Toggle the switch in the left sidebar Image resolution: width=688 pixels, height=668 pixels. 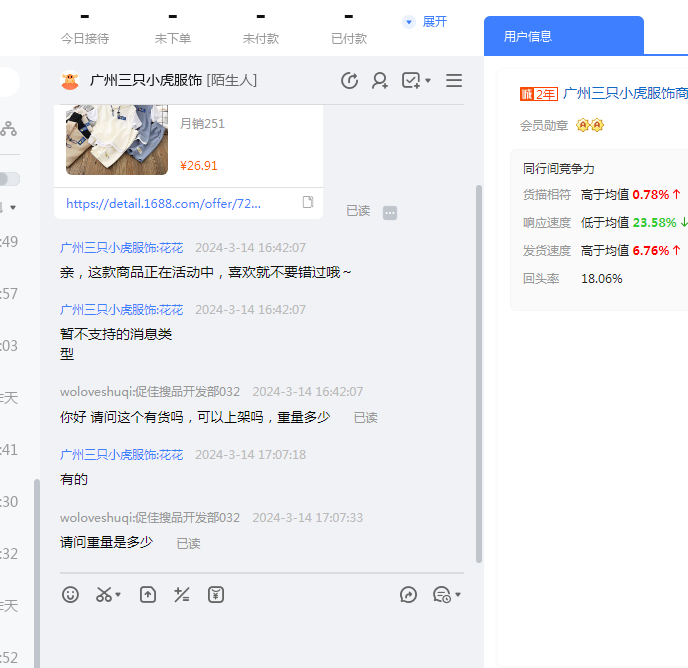pyautogui.click(x=8, y=179)
